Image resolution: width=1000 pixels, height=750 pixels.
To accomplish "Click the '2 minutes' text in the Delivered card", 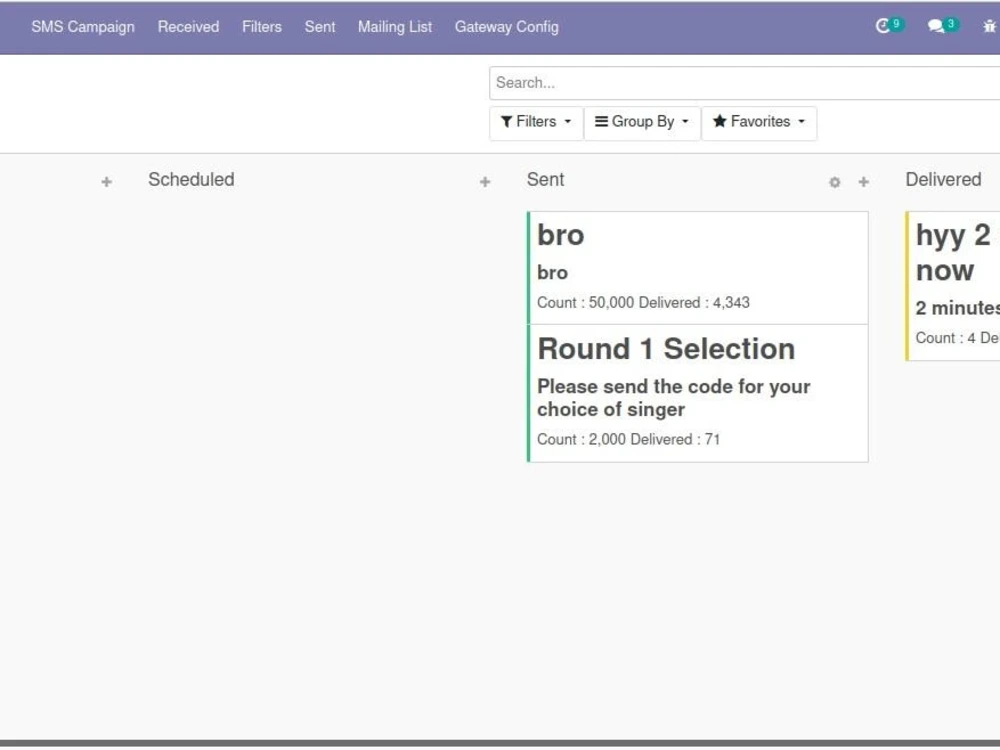I will pos(957,309).
